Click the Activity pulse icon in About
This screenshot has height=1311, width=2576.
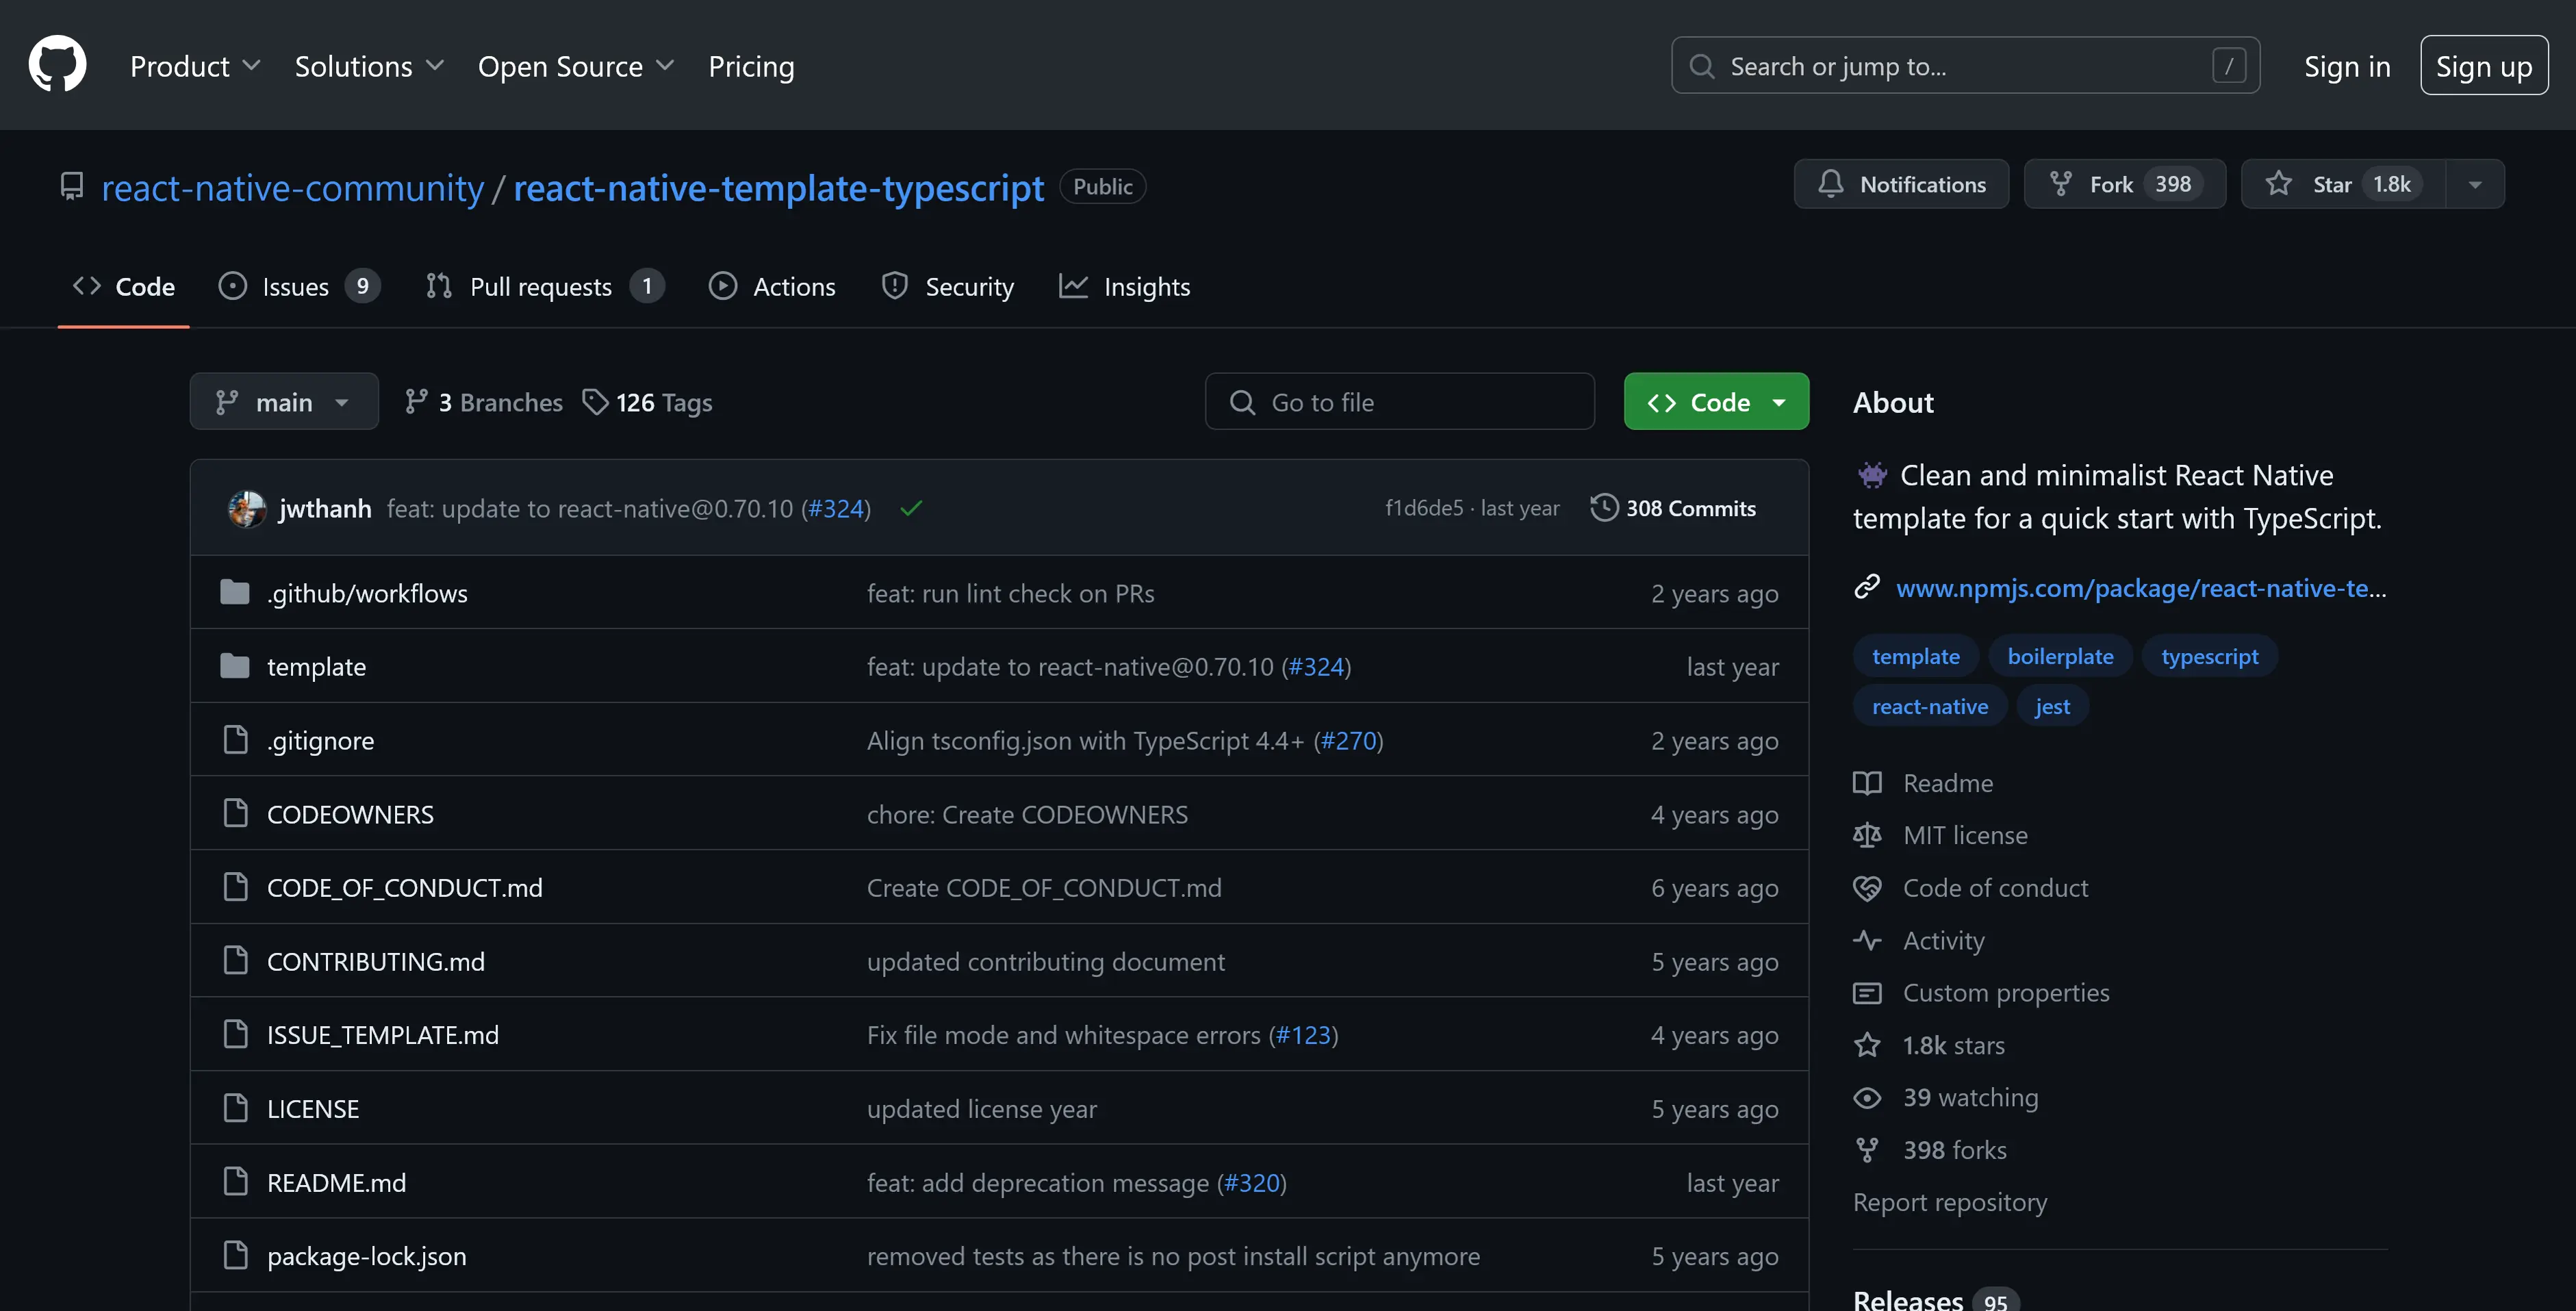tap(1866, 940)
